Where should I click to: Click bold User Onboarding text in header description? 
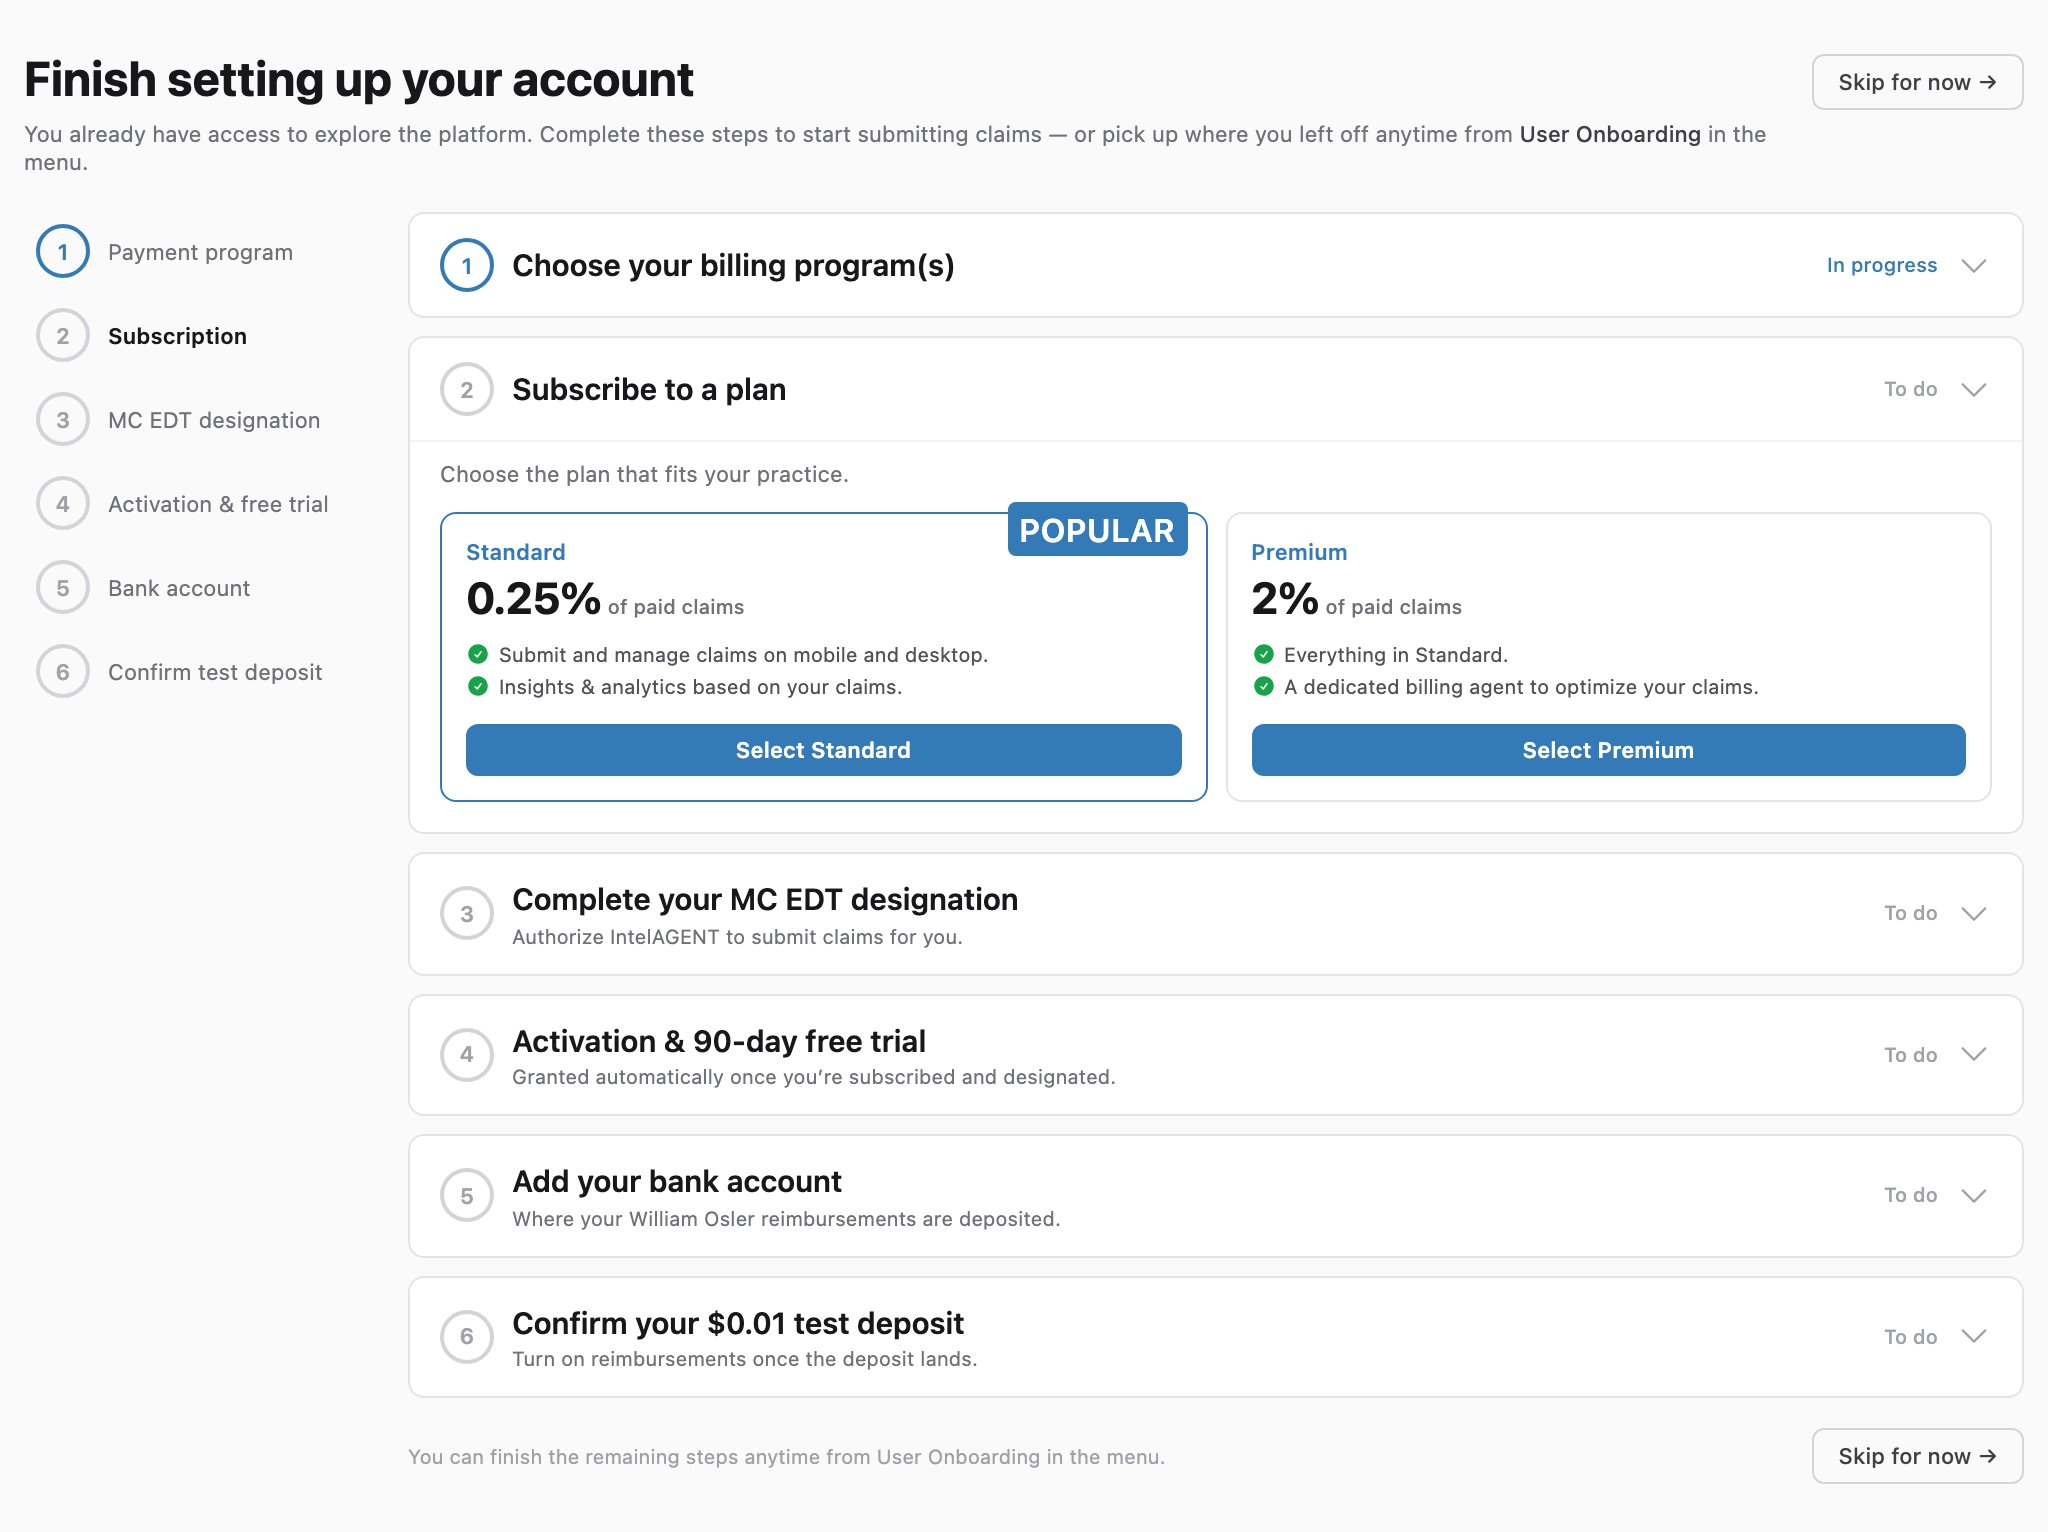[x=1610, y=134]
